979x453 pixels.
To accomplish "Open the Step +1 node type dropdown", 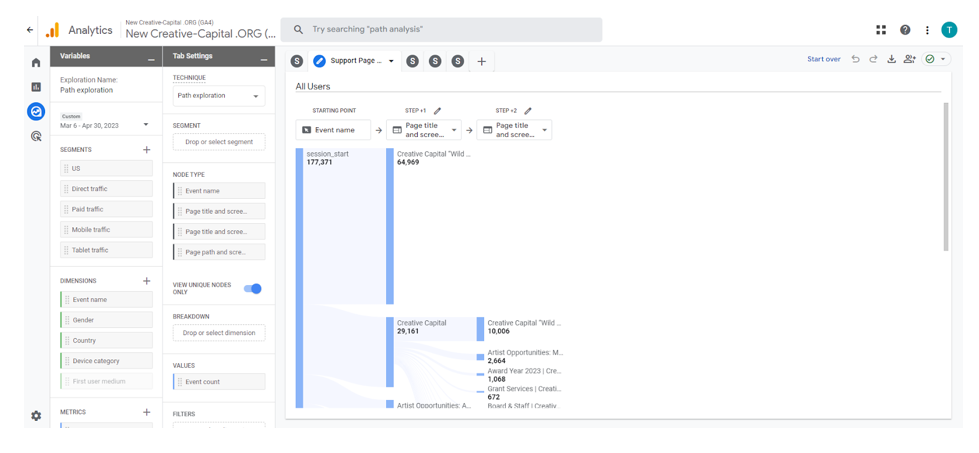I will (424, 130).
